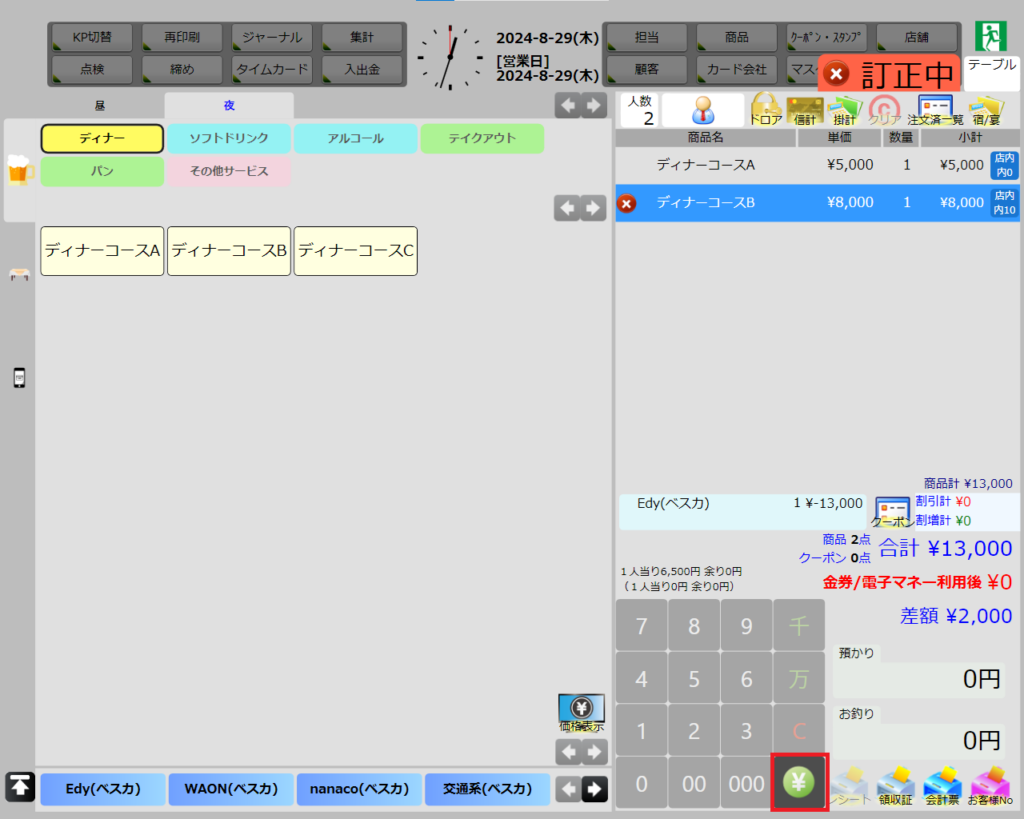The image size is (1024, 819).
Task: Open the ジャーナル menu
Action: pos(272,37)
